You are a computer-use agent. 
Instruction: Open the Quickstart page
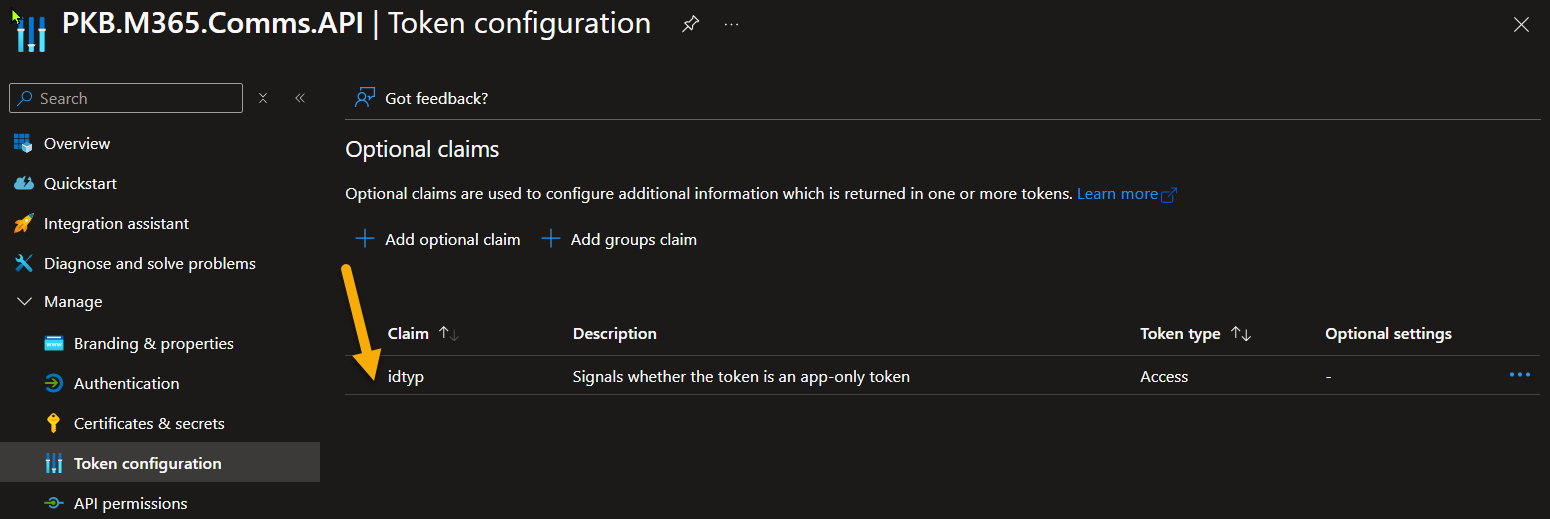point(80,183)
